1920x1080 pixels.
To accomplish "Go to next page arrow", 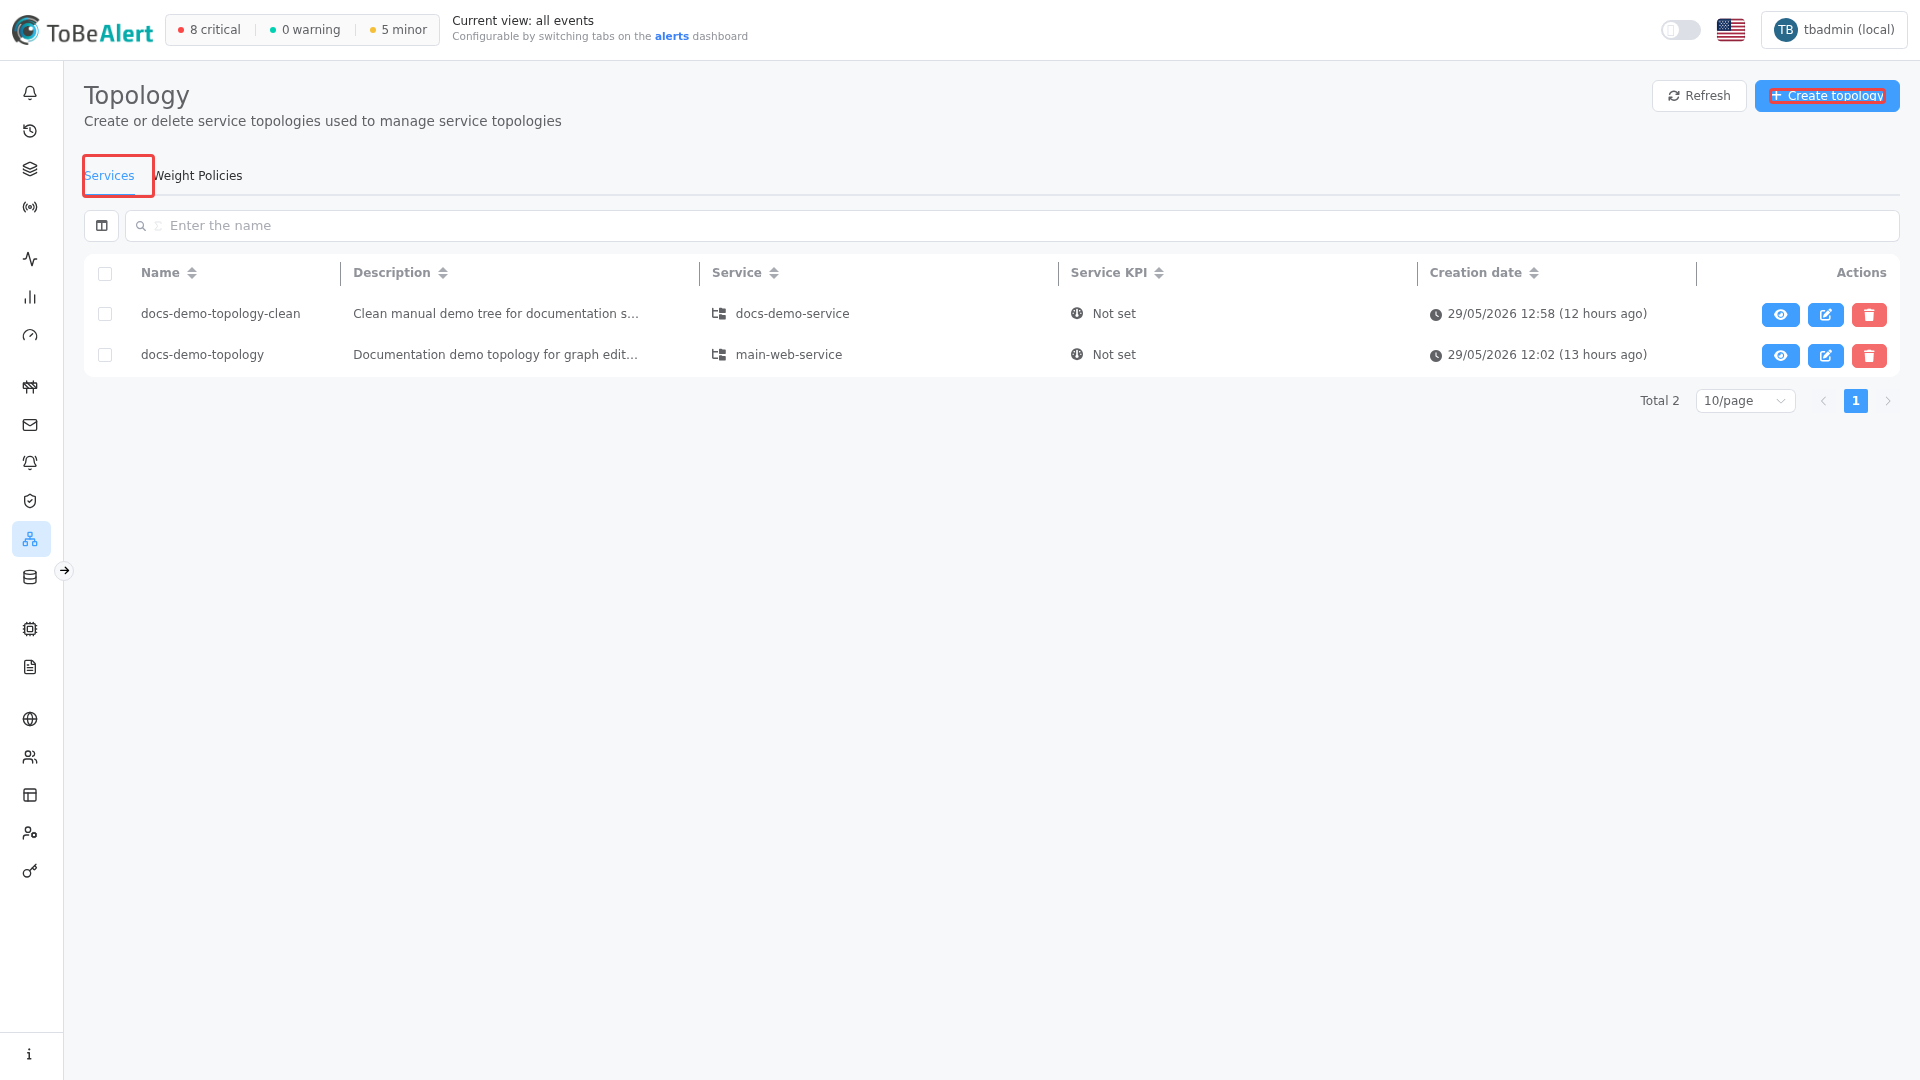I will tap(1888, 401).
